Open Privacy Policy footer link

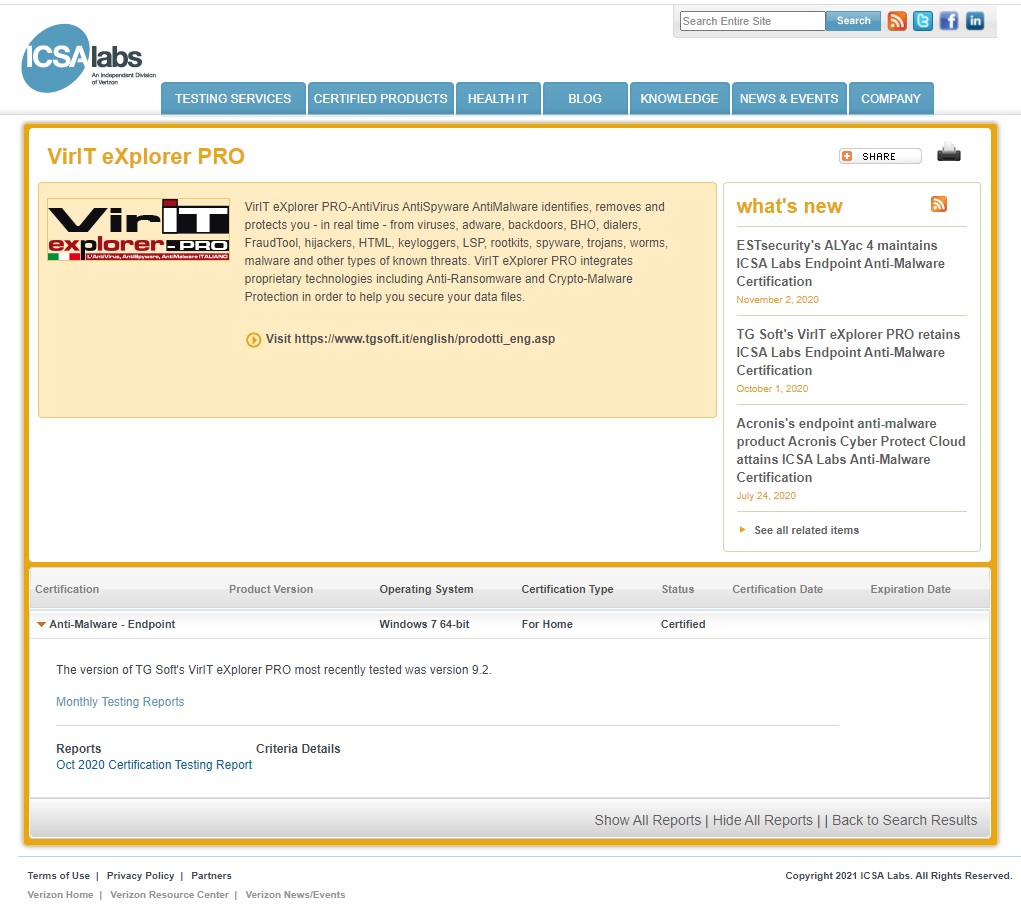tap(141, 875)
